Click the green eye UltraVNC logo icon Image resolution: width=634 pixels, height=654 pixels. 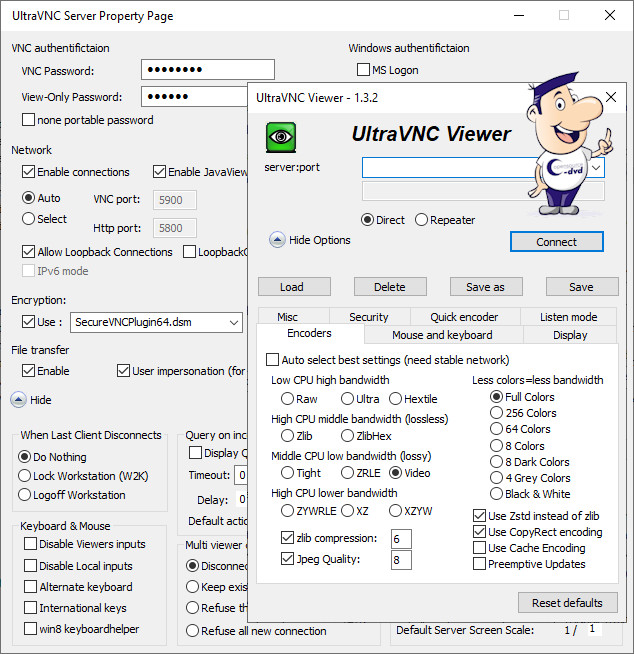[281, 137]
